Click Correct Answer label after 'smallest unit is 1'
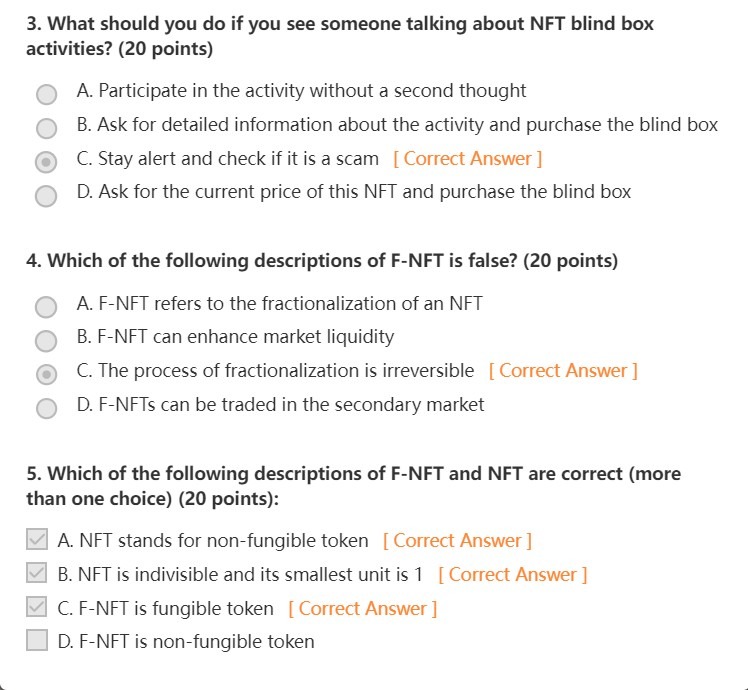 point(513,575)
